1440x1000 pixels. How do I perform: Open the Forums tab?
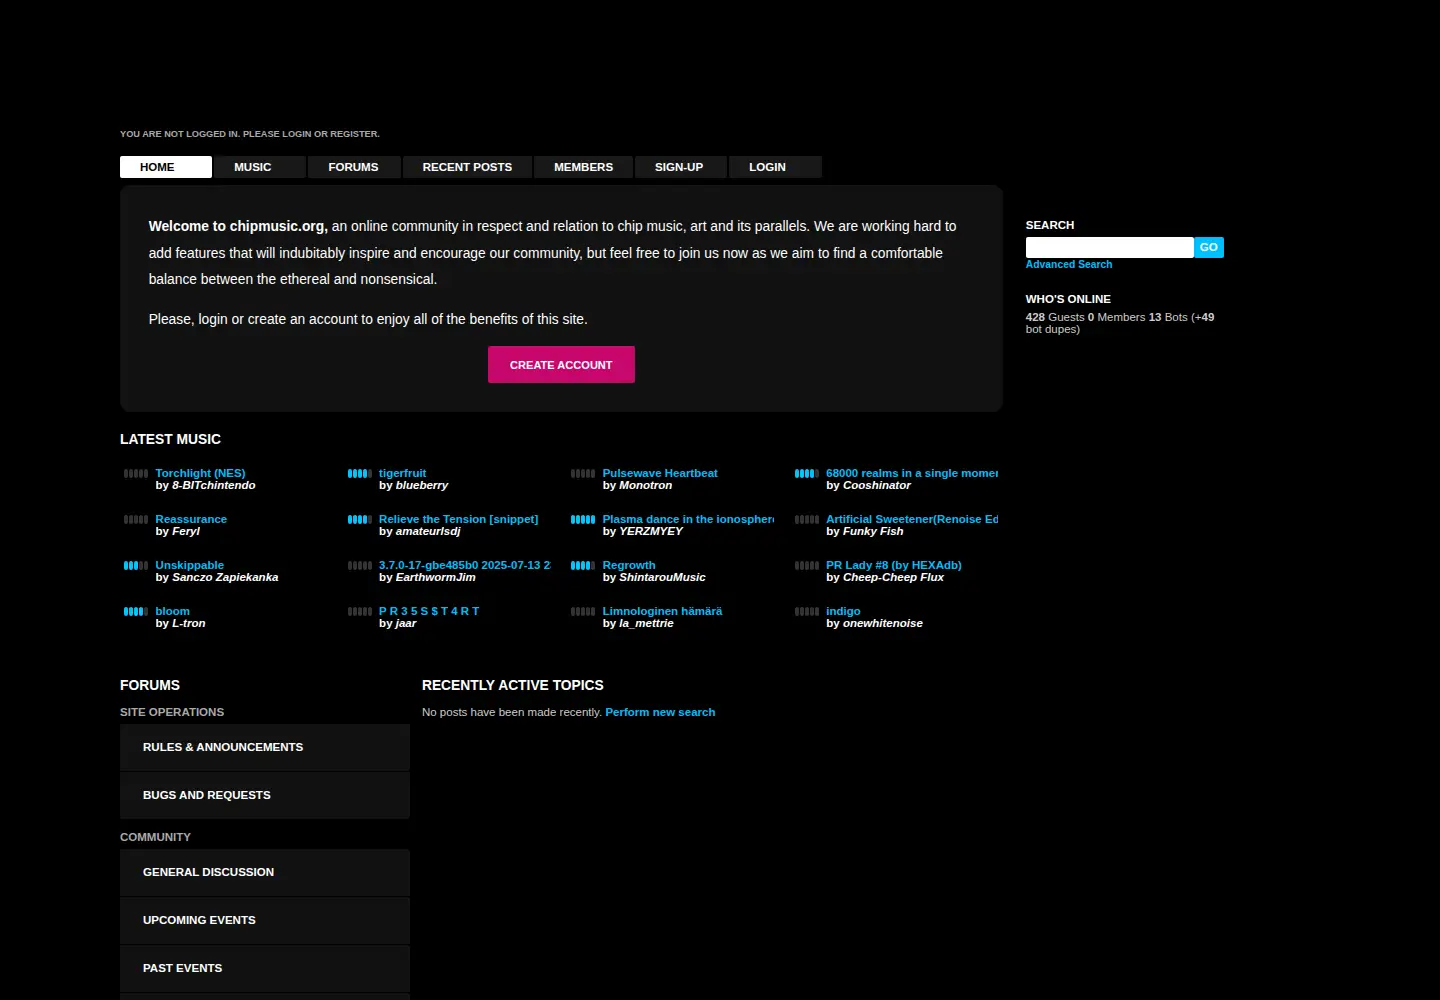pos(354,167)
